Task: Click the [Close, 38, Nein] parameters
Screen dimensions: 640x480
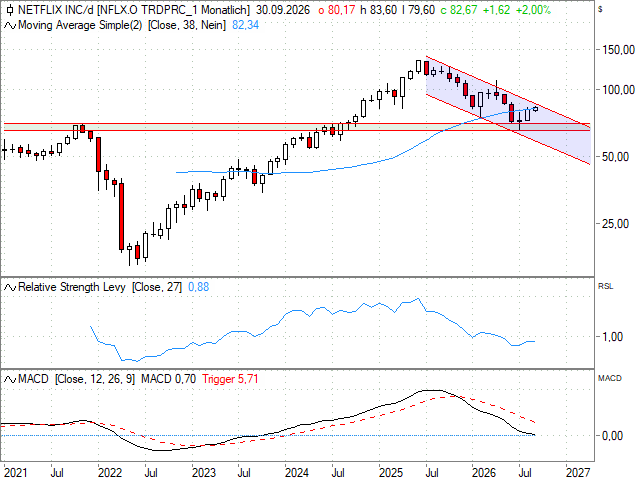Action: (187, 25)
